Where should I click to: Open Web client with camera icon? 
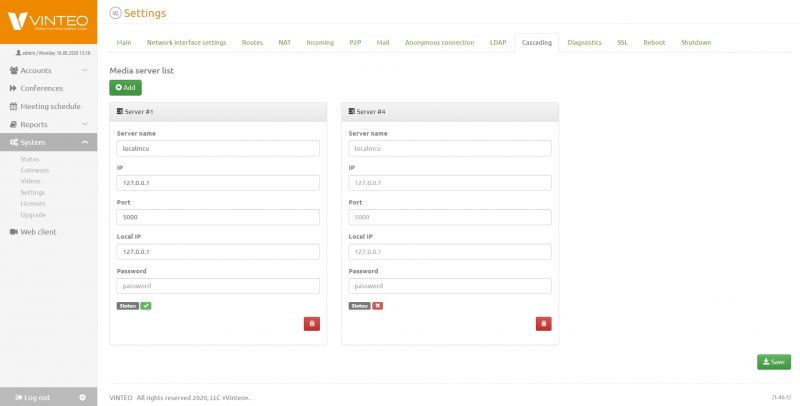pyautogui.click(x=38, y=232)
